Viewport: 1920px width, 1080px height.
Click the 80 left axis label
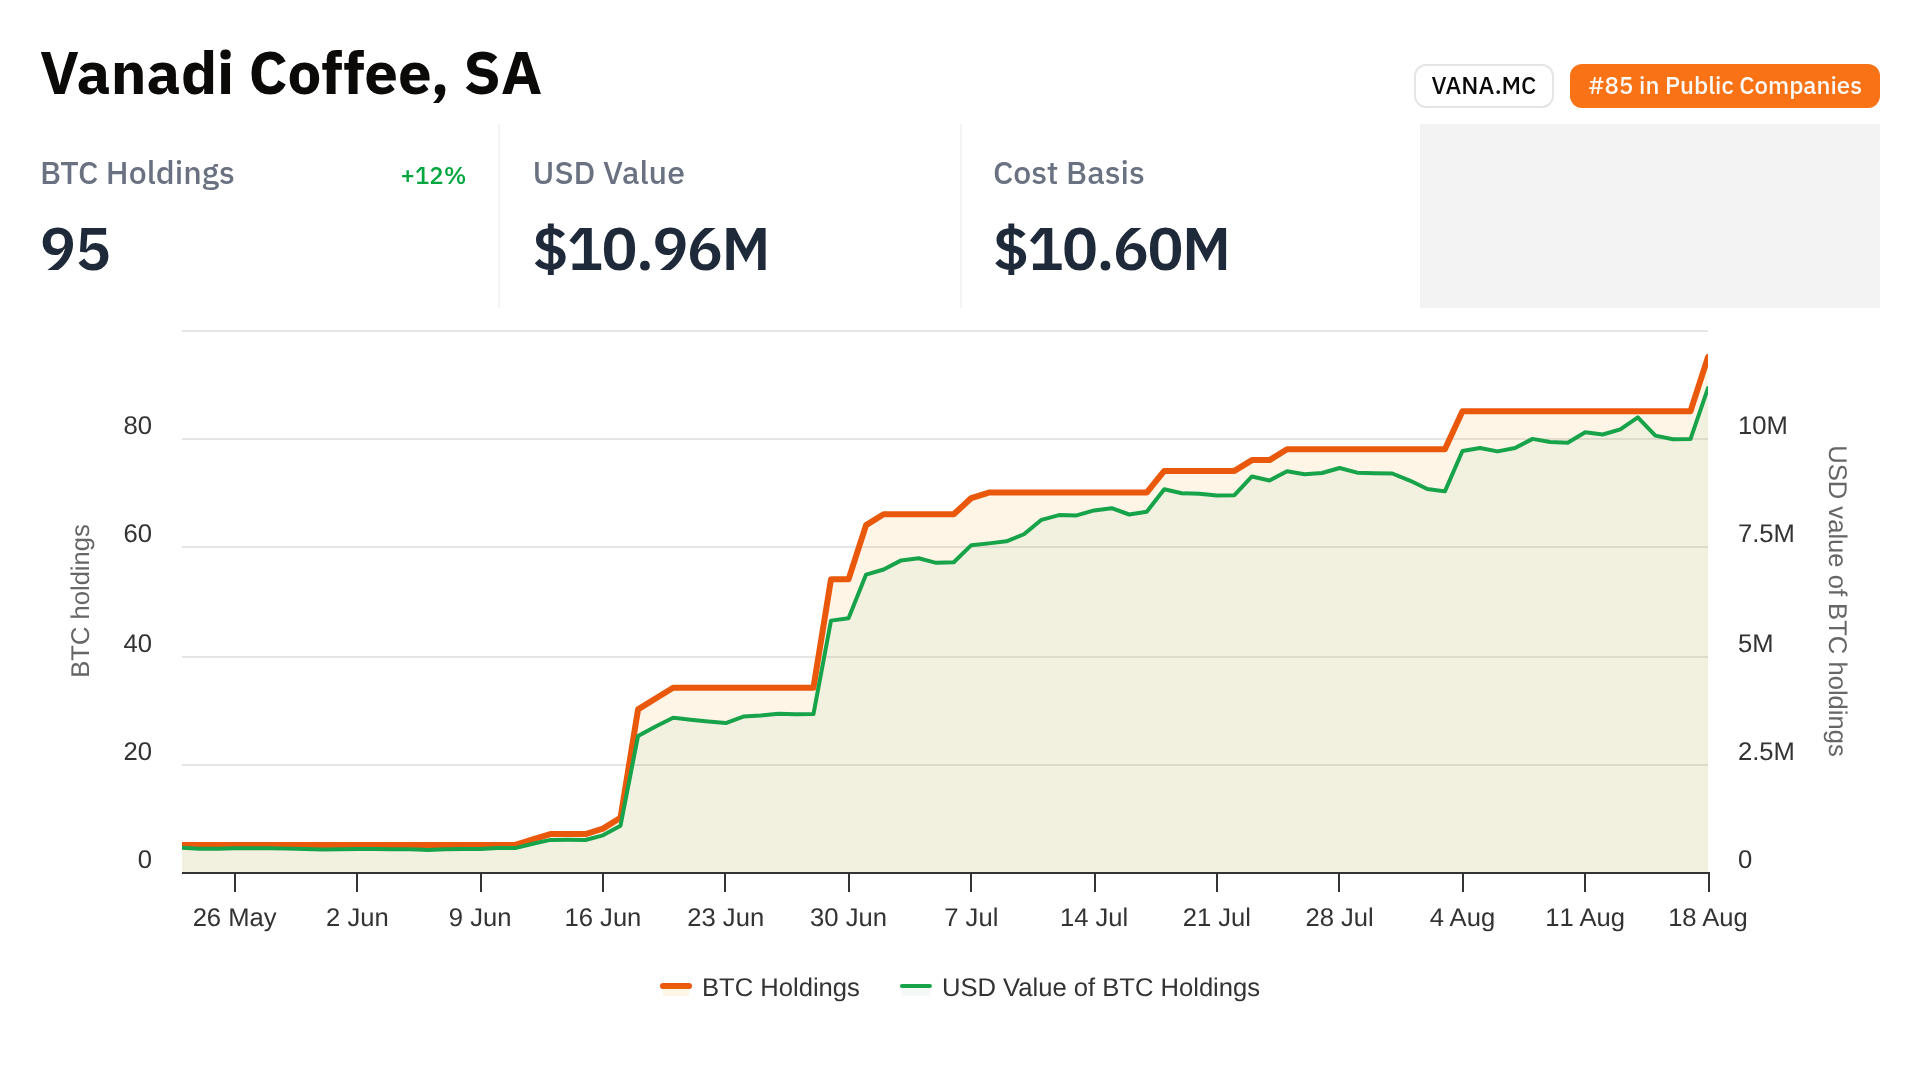138,426
